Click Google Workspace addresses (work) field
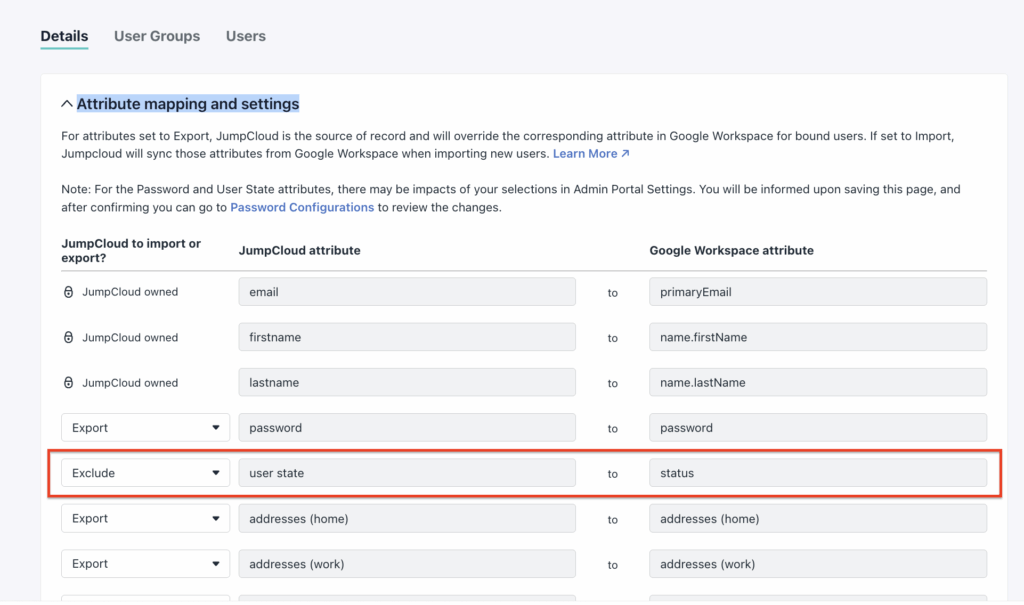The height and width of the screenshot is (605, 1024). (x=818, y=564)
